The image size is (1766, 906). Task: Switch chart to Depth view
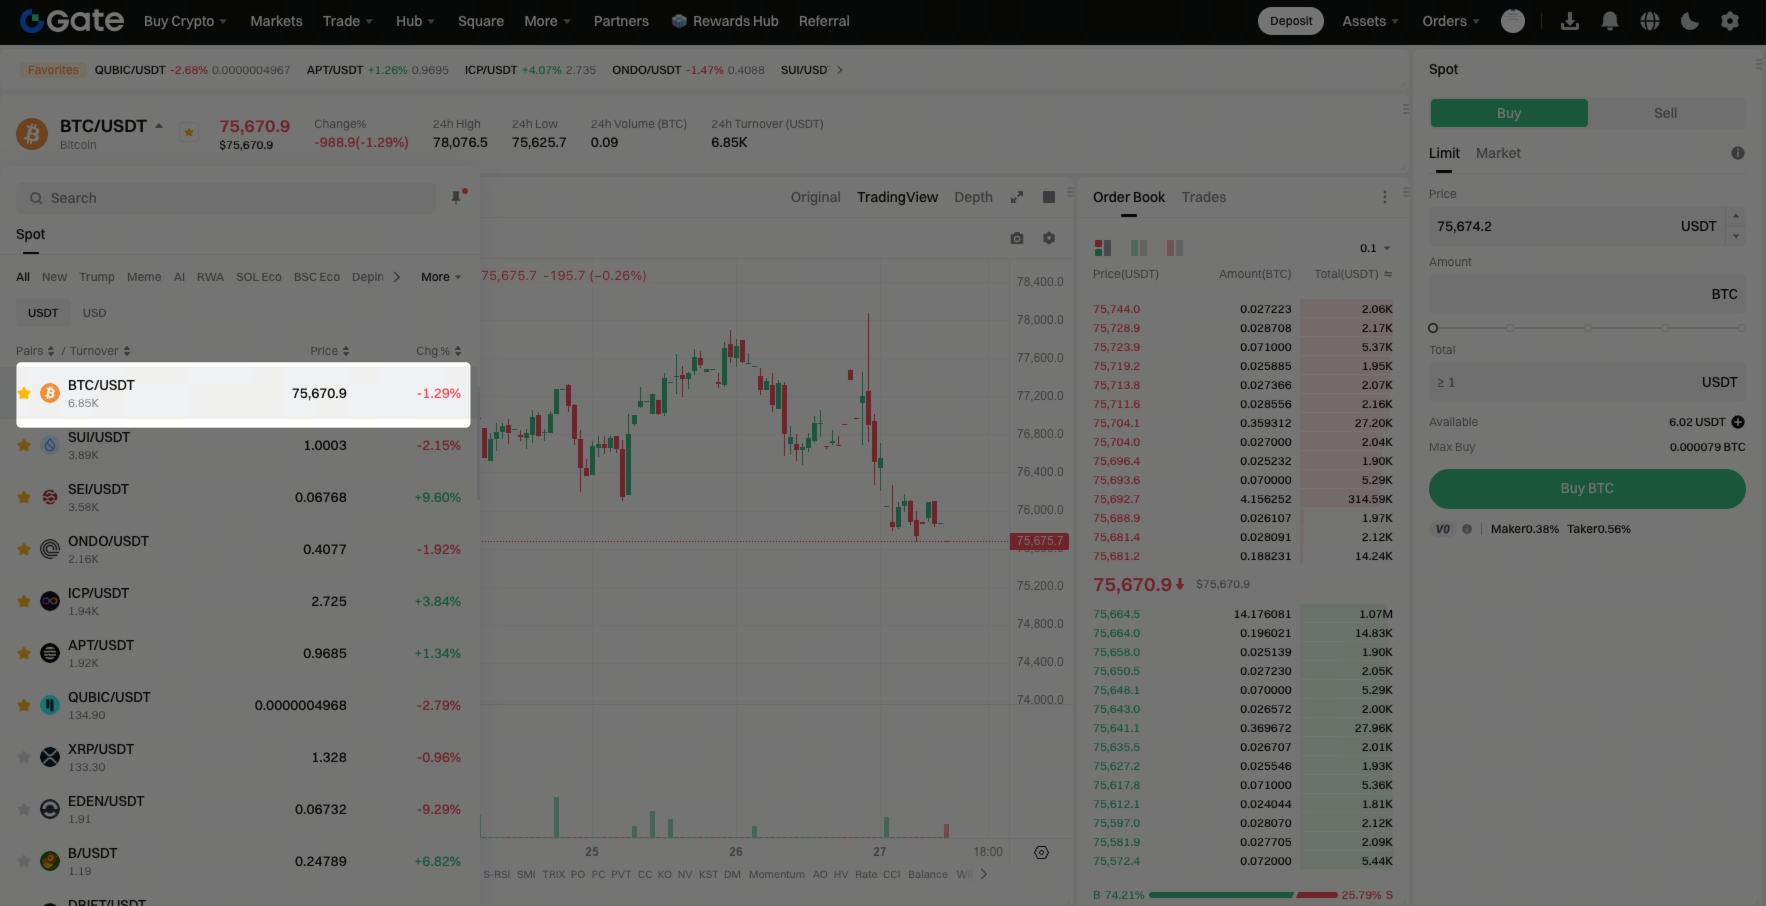[973, 197]
